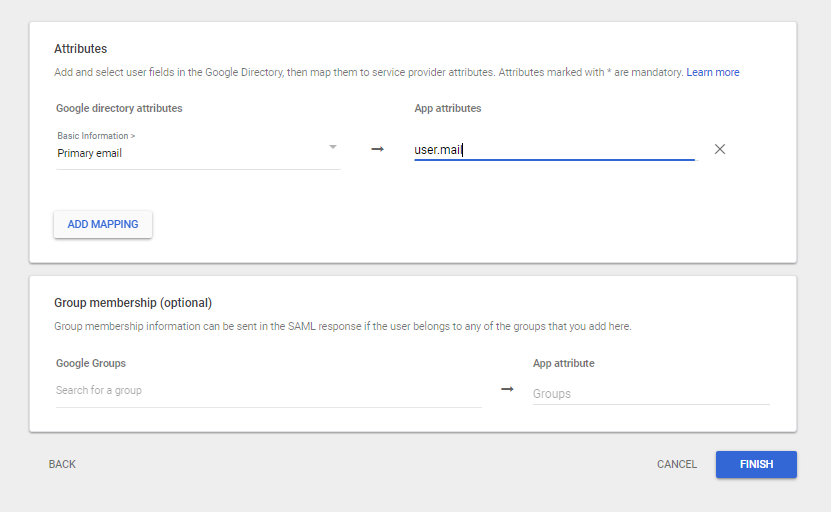Click the Group membership description text
Viewport: 831px width, 512px height.
click(342, 326)
